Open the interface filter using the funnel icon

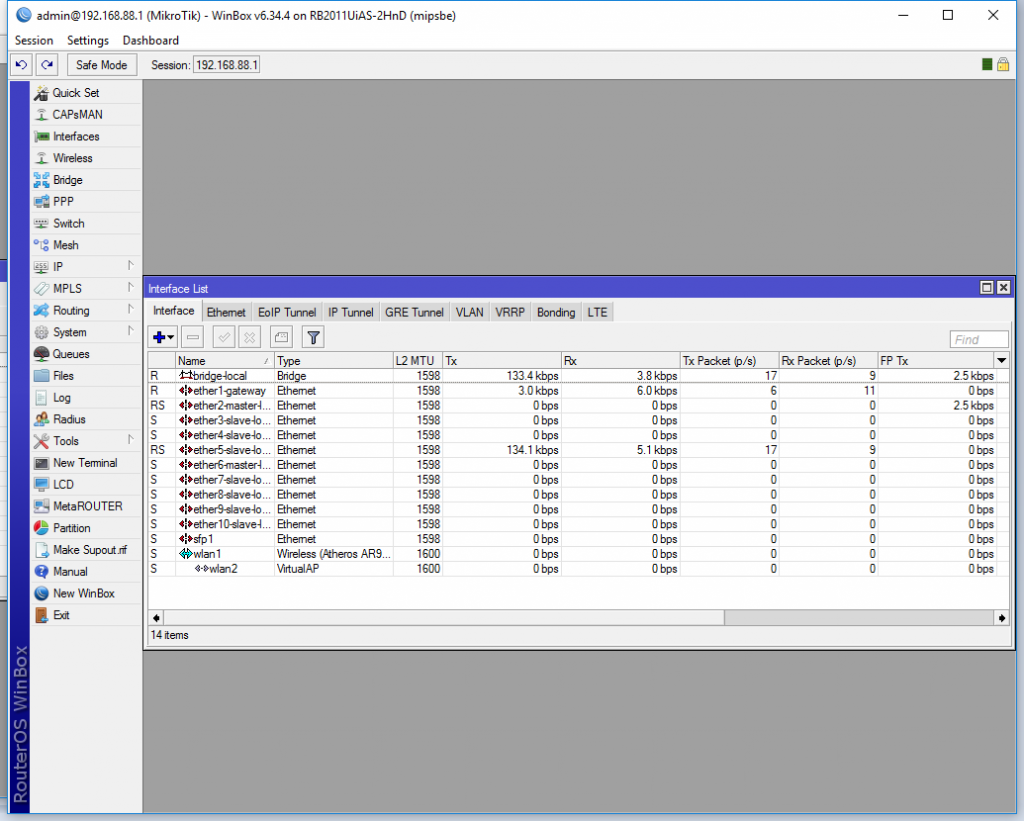coord(313,337)
